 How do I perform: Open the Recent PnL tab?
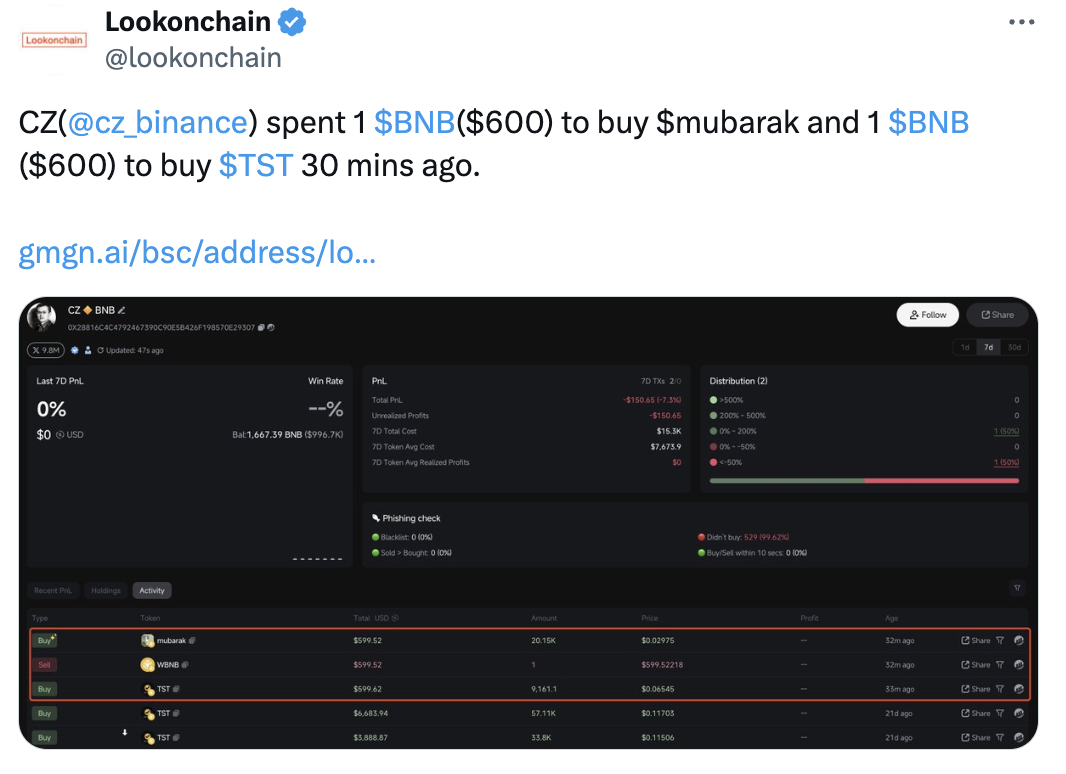point(53,590)
